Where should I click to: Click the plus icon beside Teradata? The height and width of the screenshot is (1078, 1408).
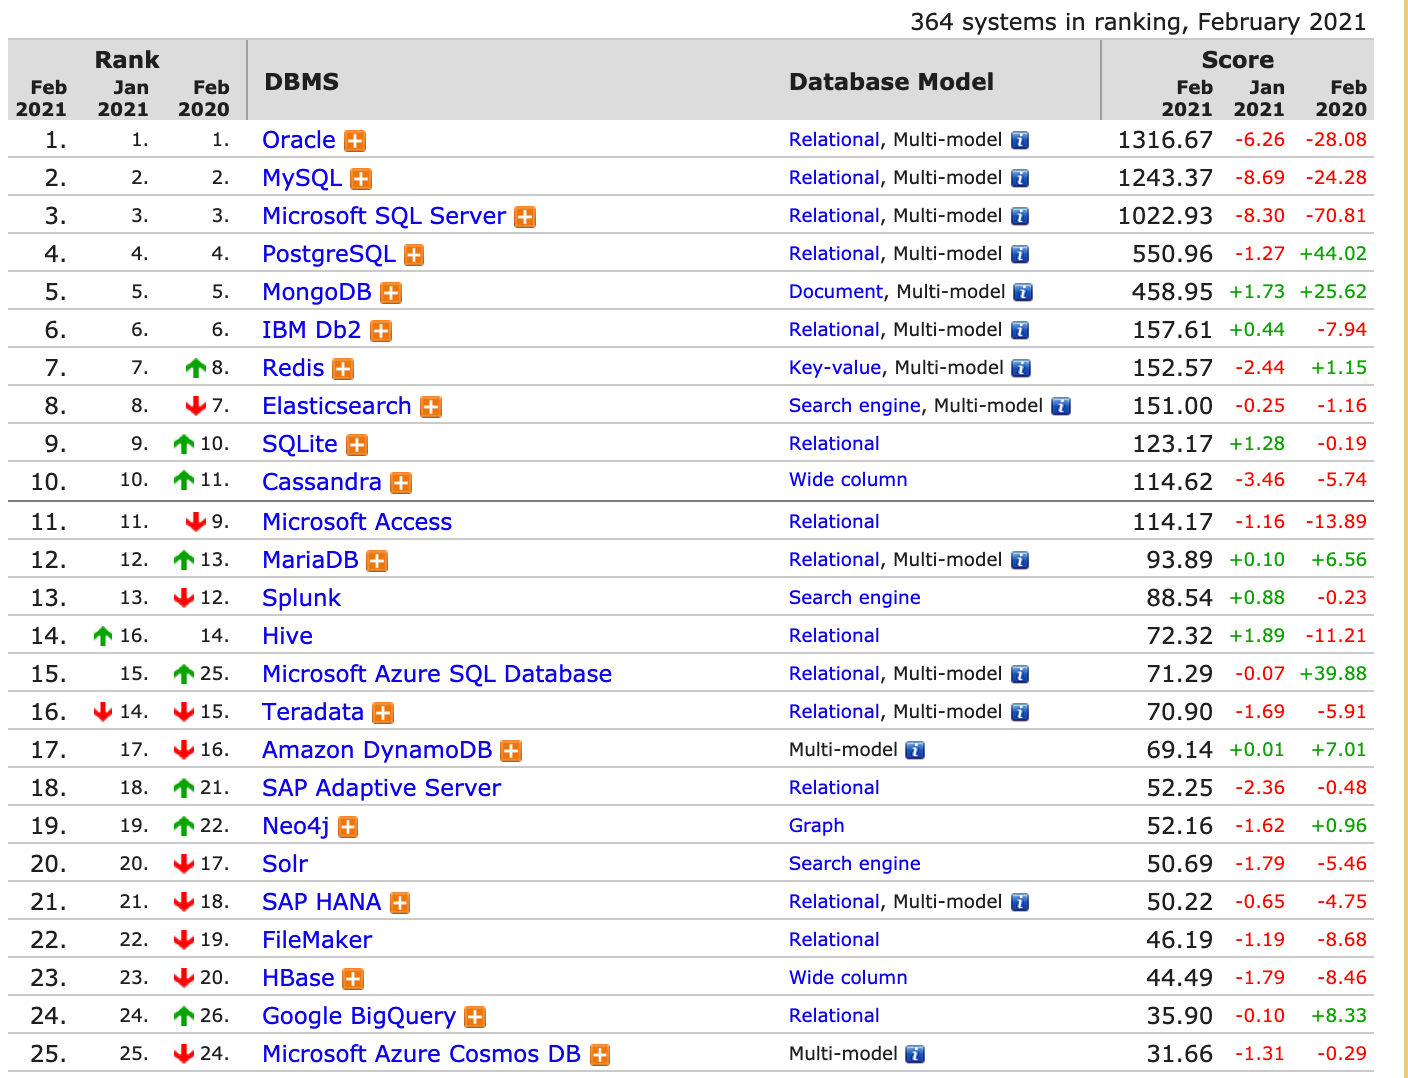coord(383,713)
